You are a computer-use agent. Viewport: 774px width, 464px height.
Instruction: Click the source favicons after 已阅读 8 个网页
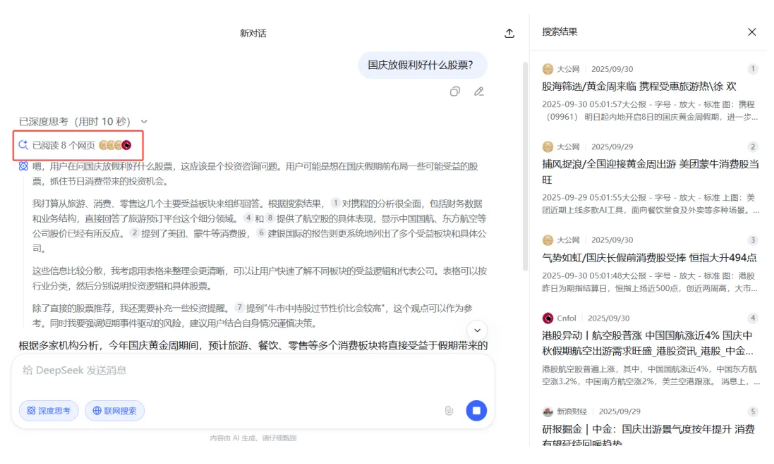click(x=115, y=145)
